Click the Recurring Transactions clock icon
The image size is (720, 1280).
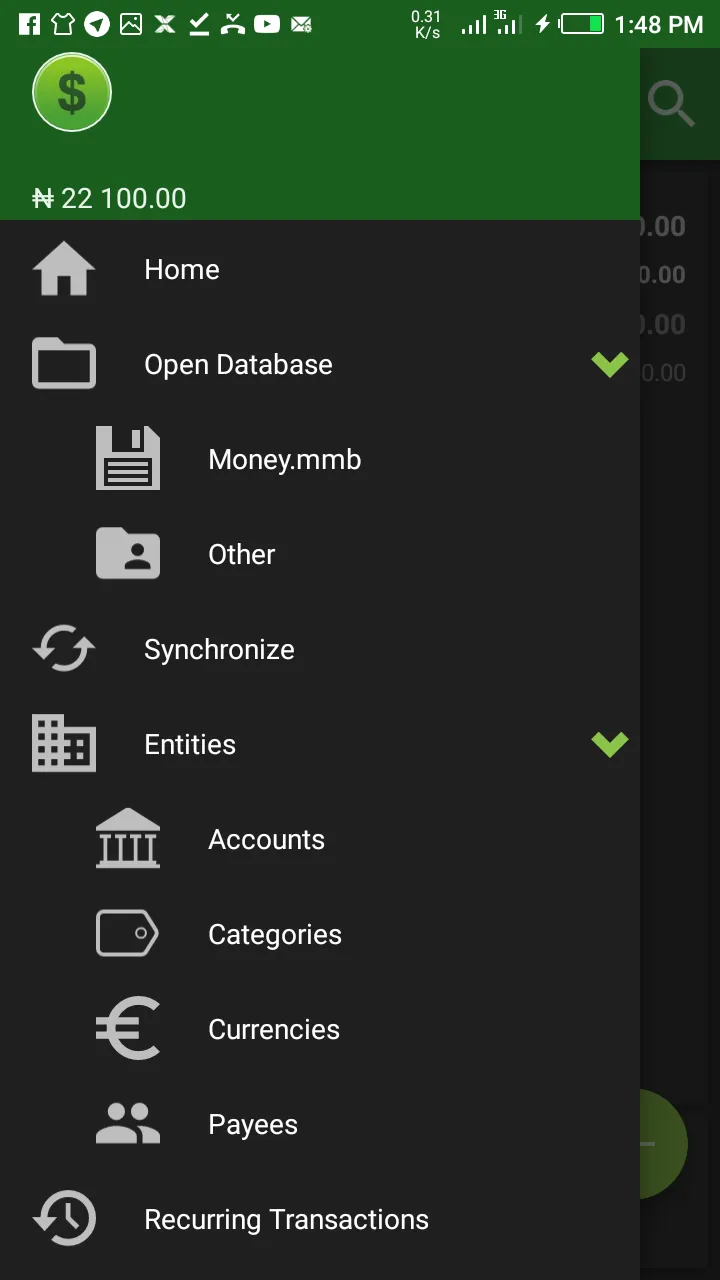coord(64,1219)
